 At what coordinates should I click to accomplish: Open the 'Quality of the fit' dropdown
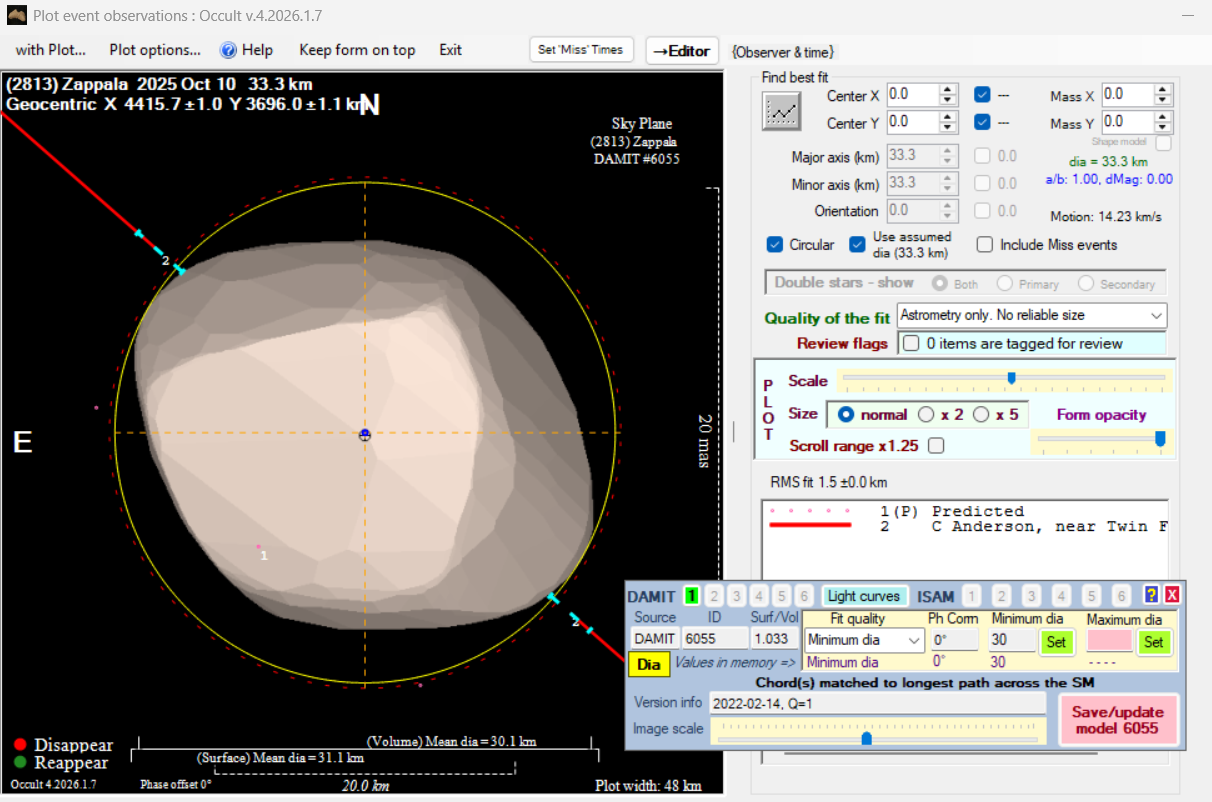[x=1032, y=315]
